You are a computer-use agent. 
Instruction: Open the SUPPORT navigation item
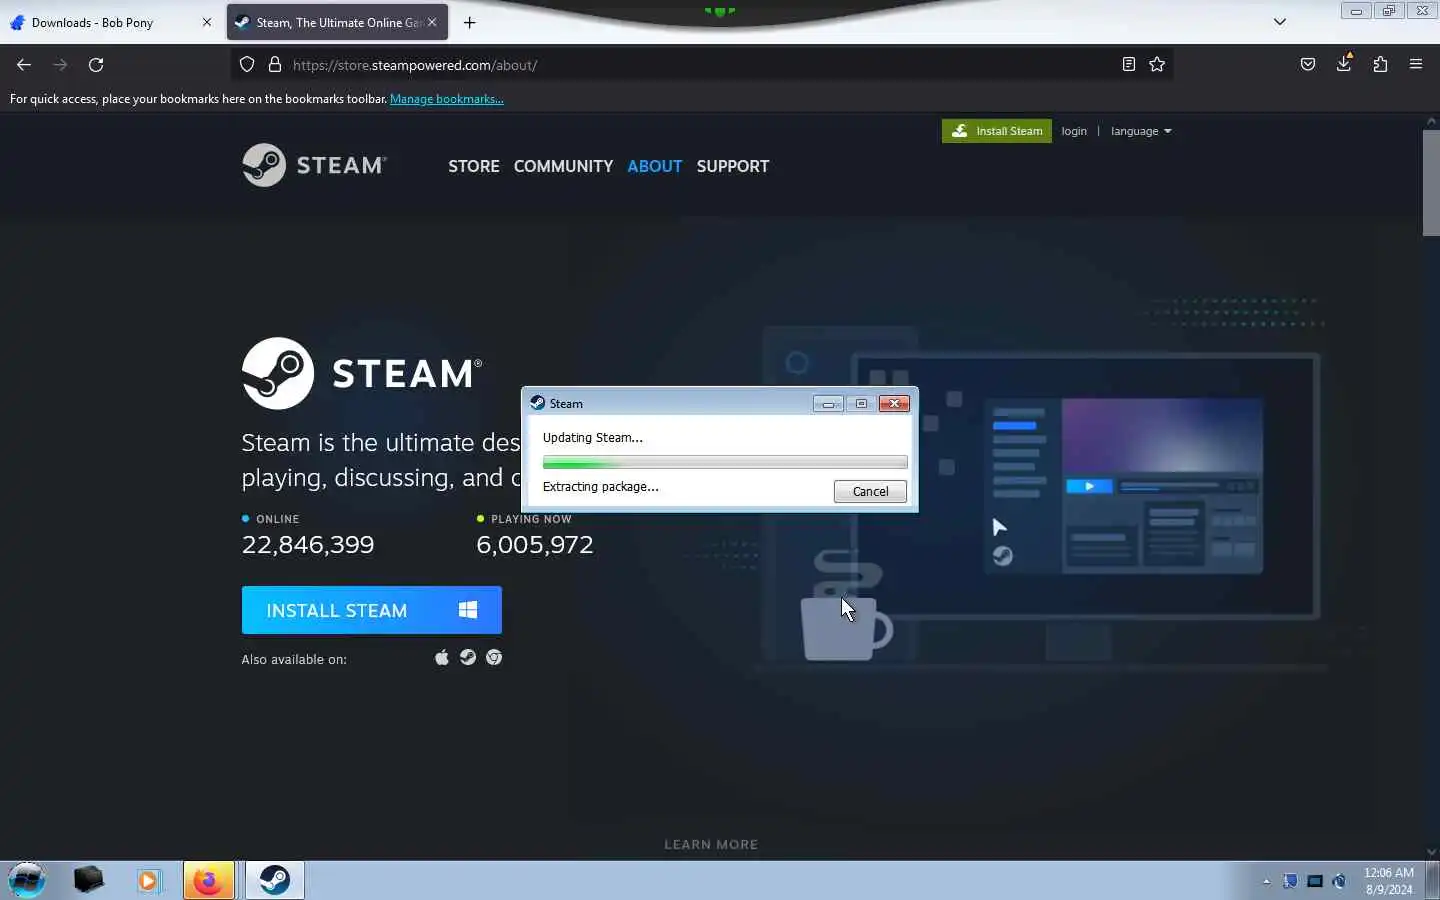tap(733, 166)
